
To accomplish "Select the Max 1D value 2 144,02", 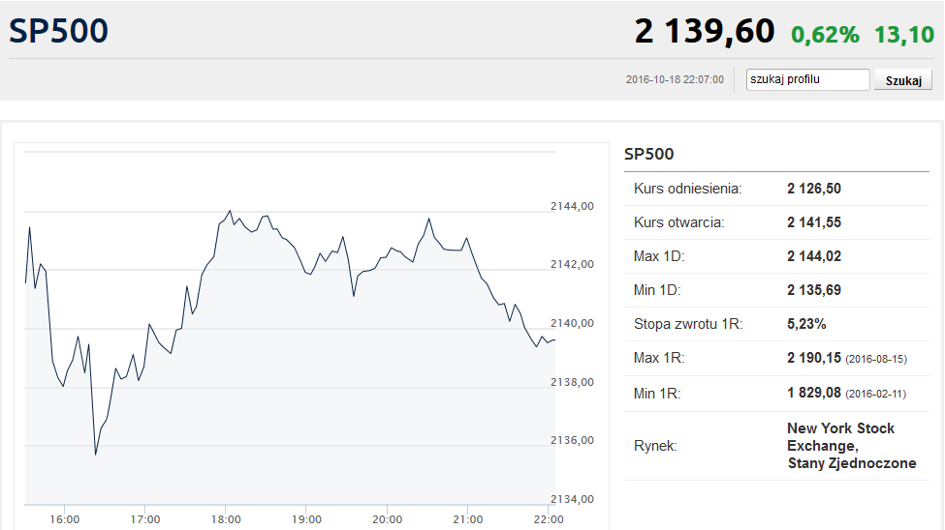I will tap(814, 256).
